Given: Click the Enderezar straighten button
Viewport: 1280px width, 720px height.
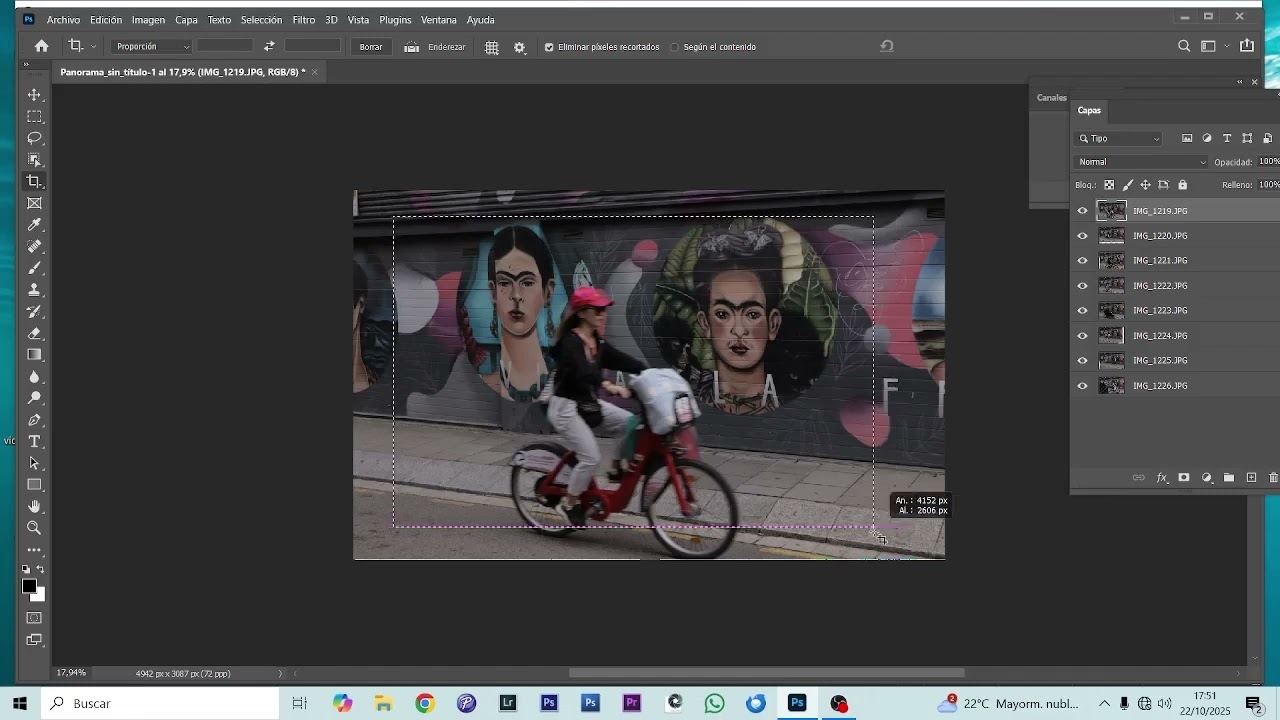Looking at the screenshot, I should 435,47.
